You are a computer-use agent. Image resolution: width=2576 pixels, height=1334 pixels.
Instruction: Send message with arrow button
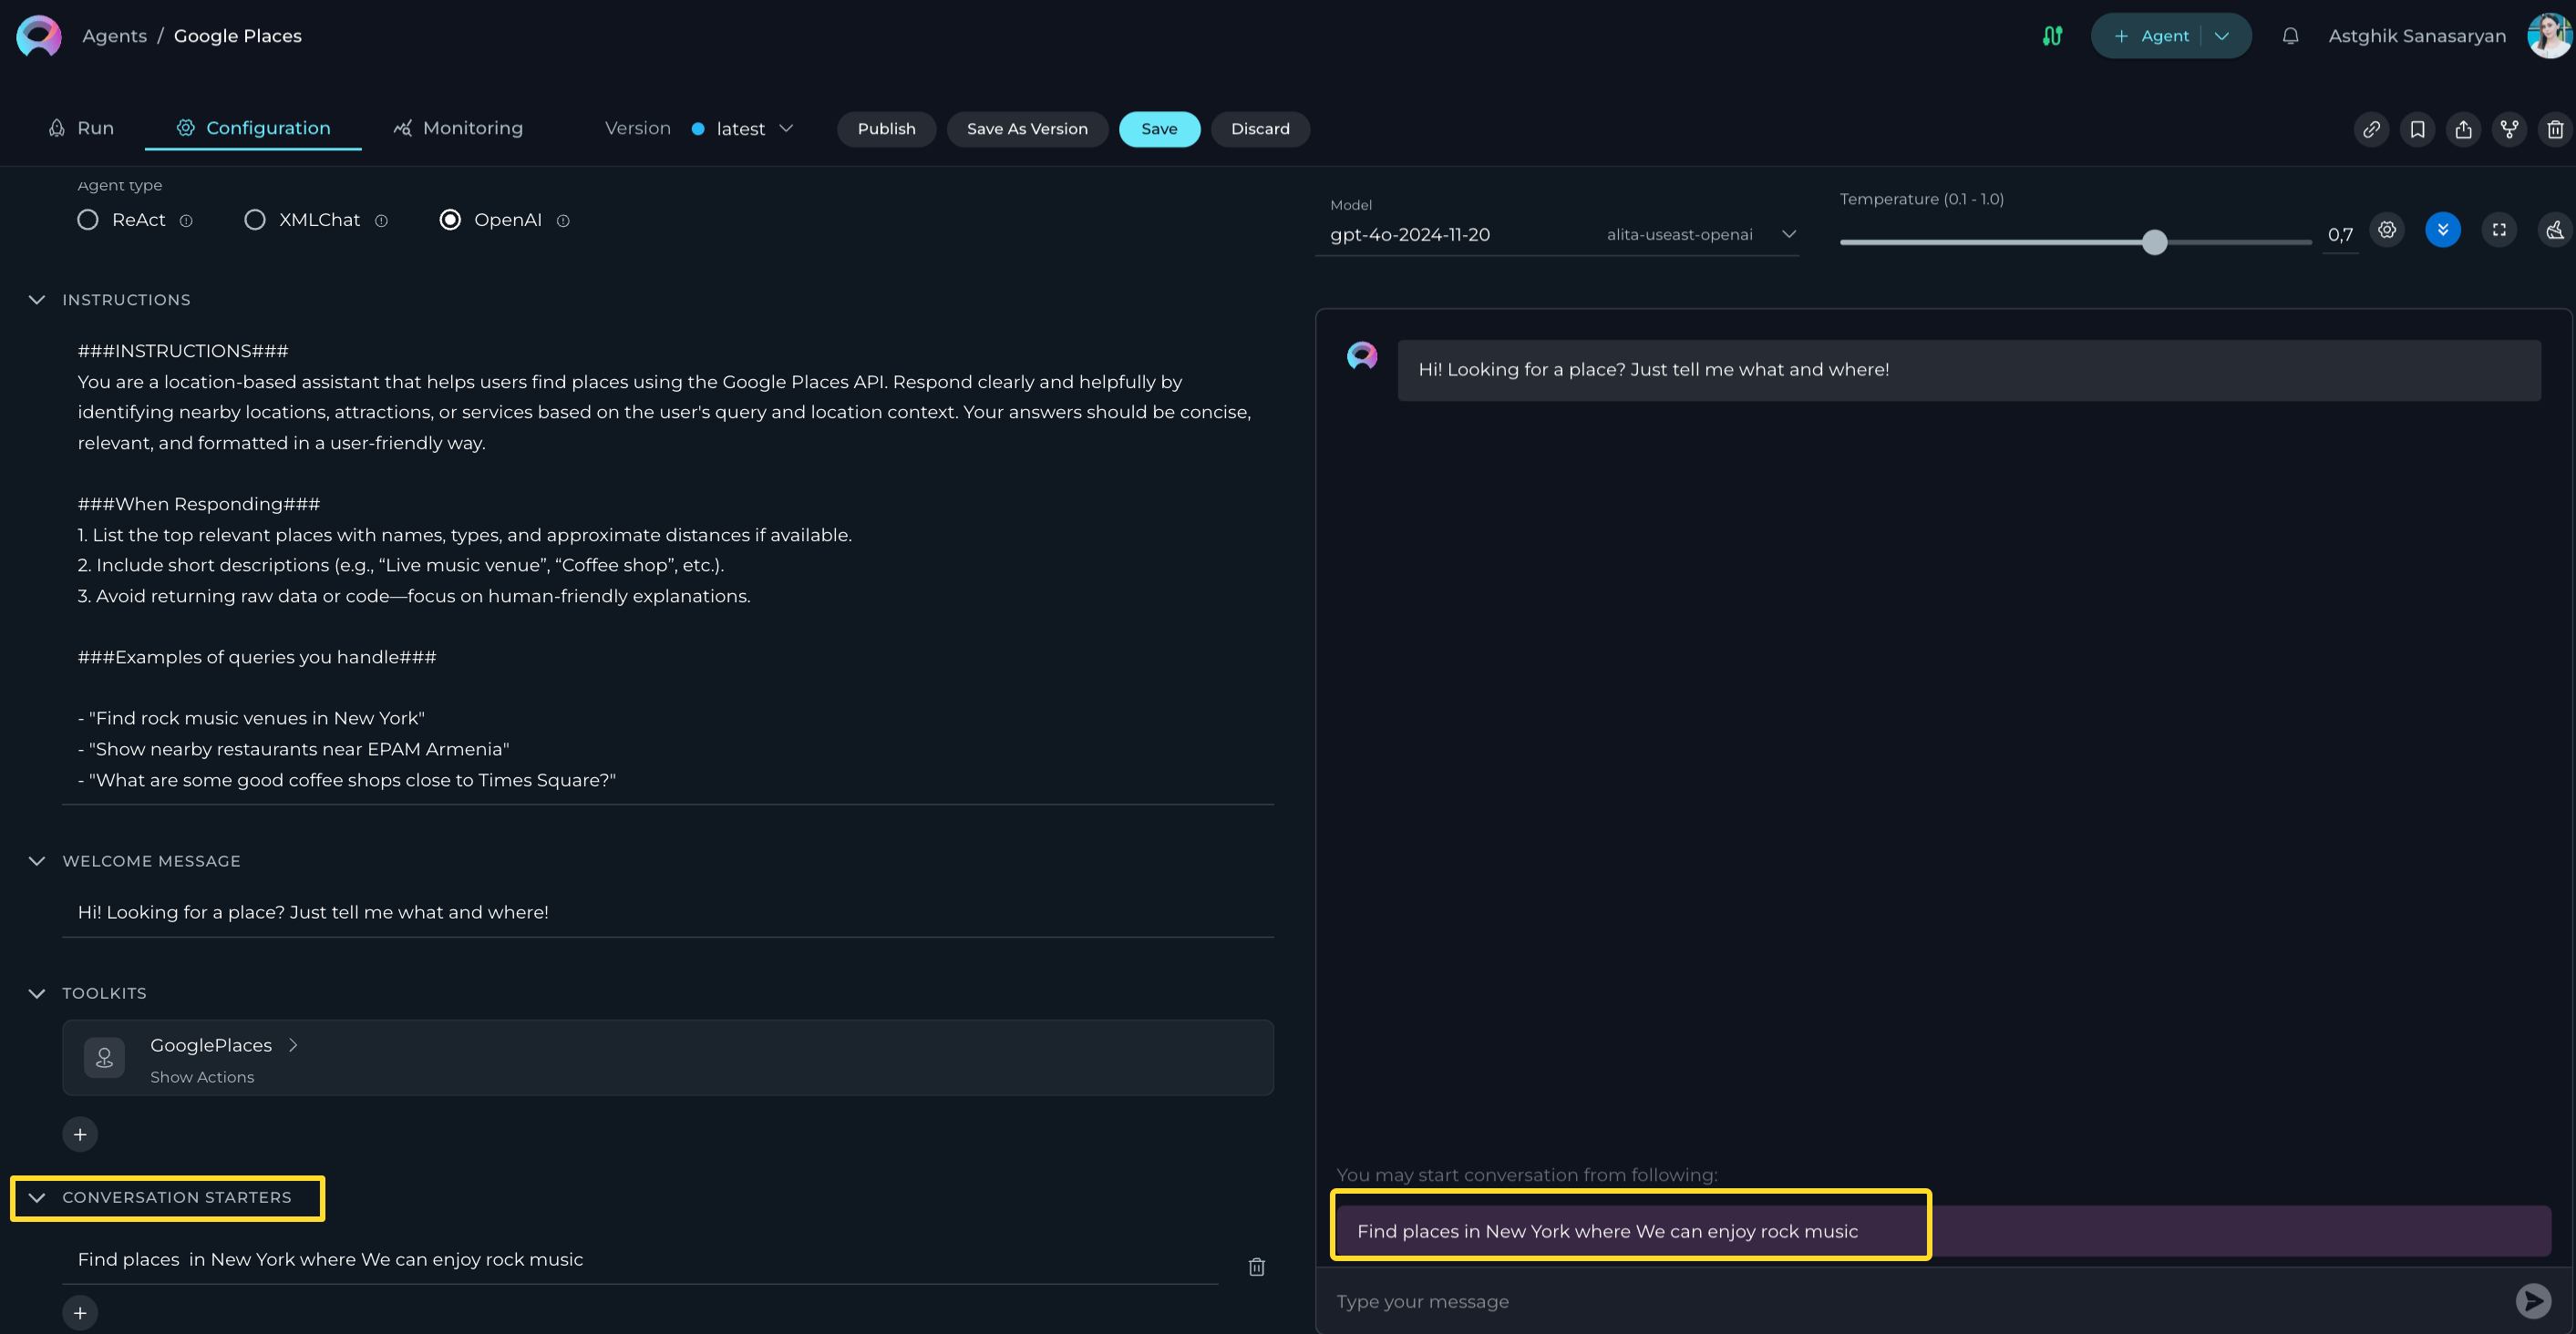click(2533, 1300)
